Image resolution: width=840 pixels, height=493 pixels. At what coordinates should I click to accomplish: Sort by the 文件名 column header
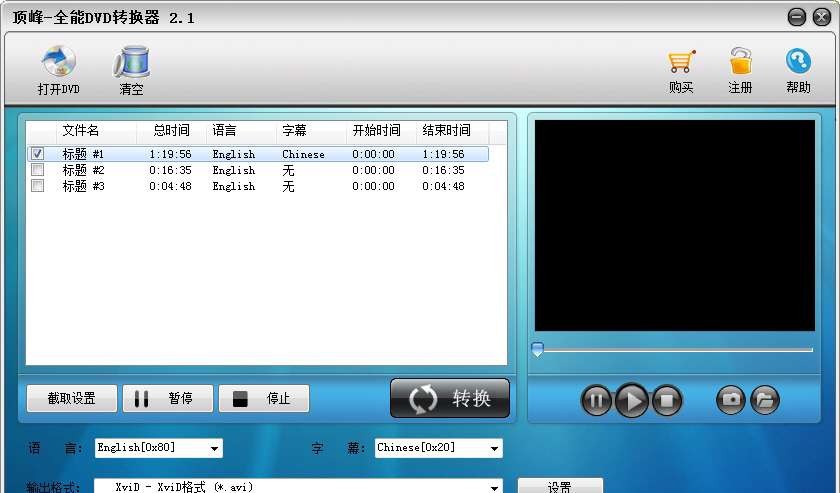[96, 131]
